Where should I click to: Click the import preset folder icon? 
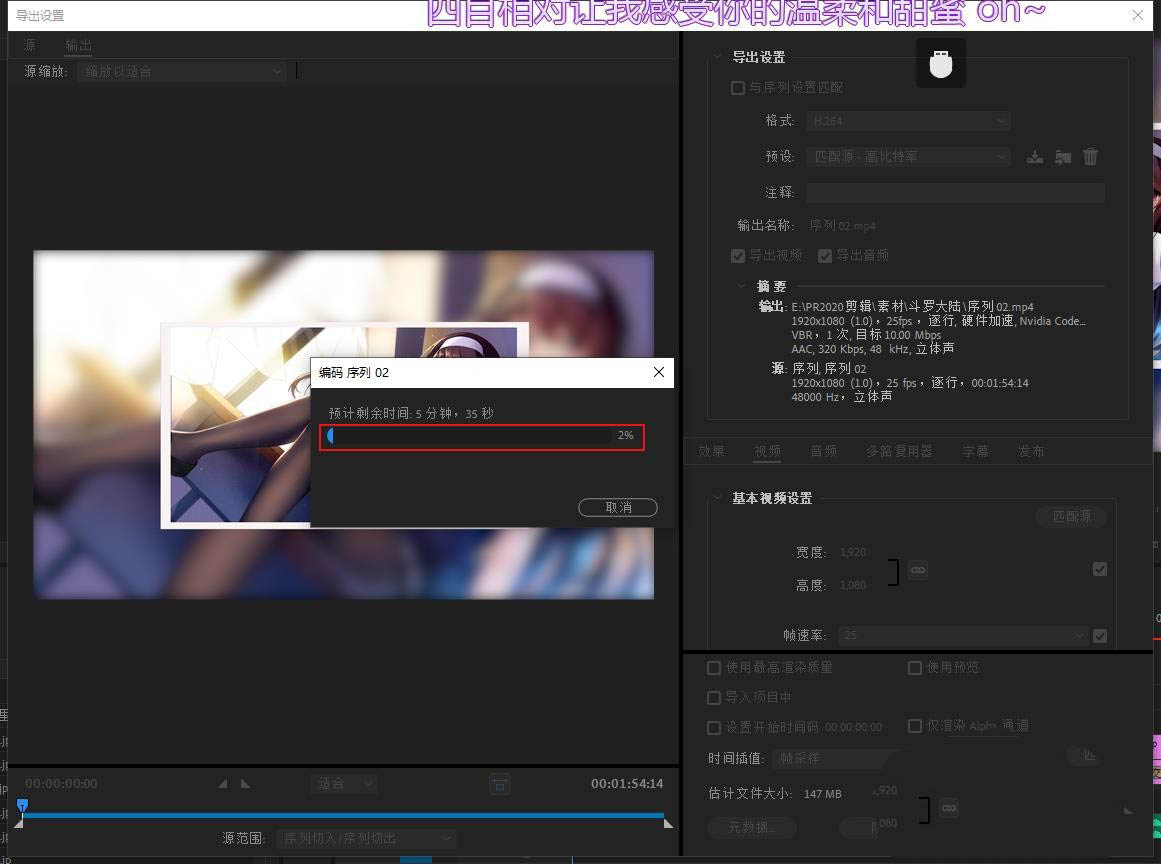tap(1063, 157)
